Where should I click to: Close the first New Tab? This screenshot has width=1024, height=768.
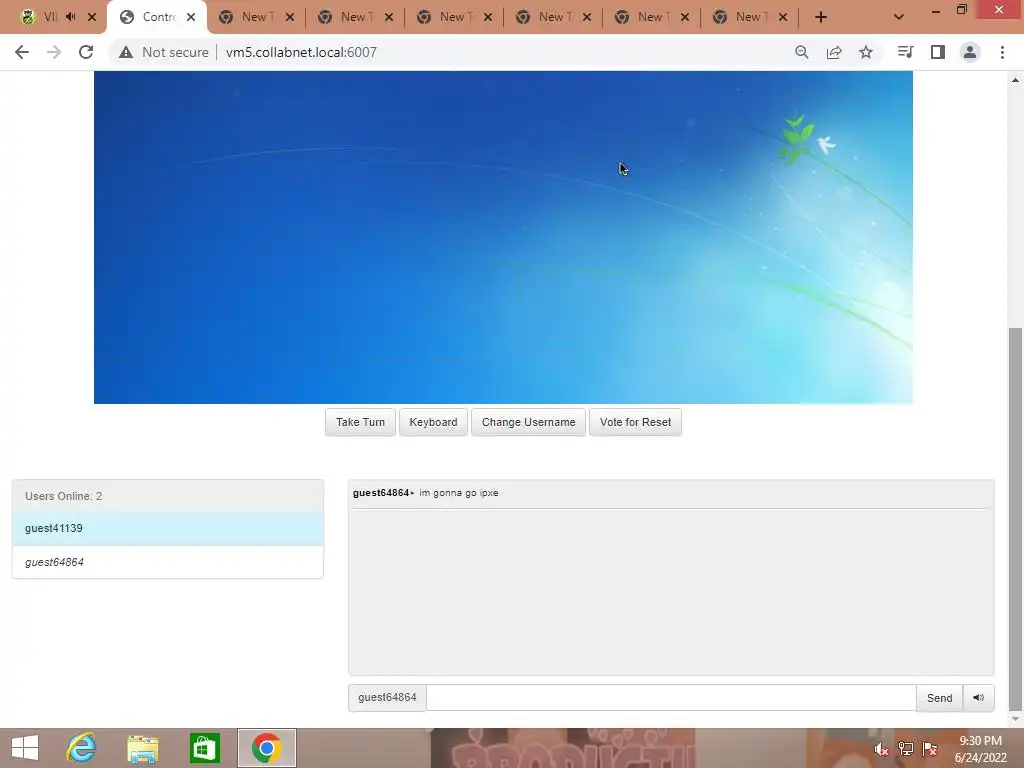[x=289, y=17]
